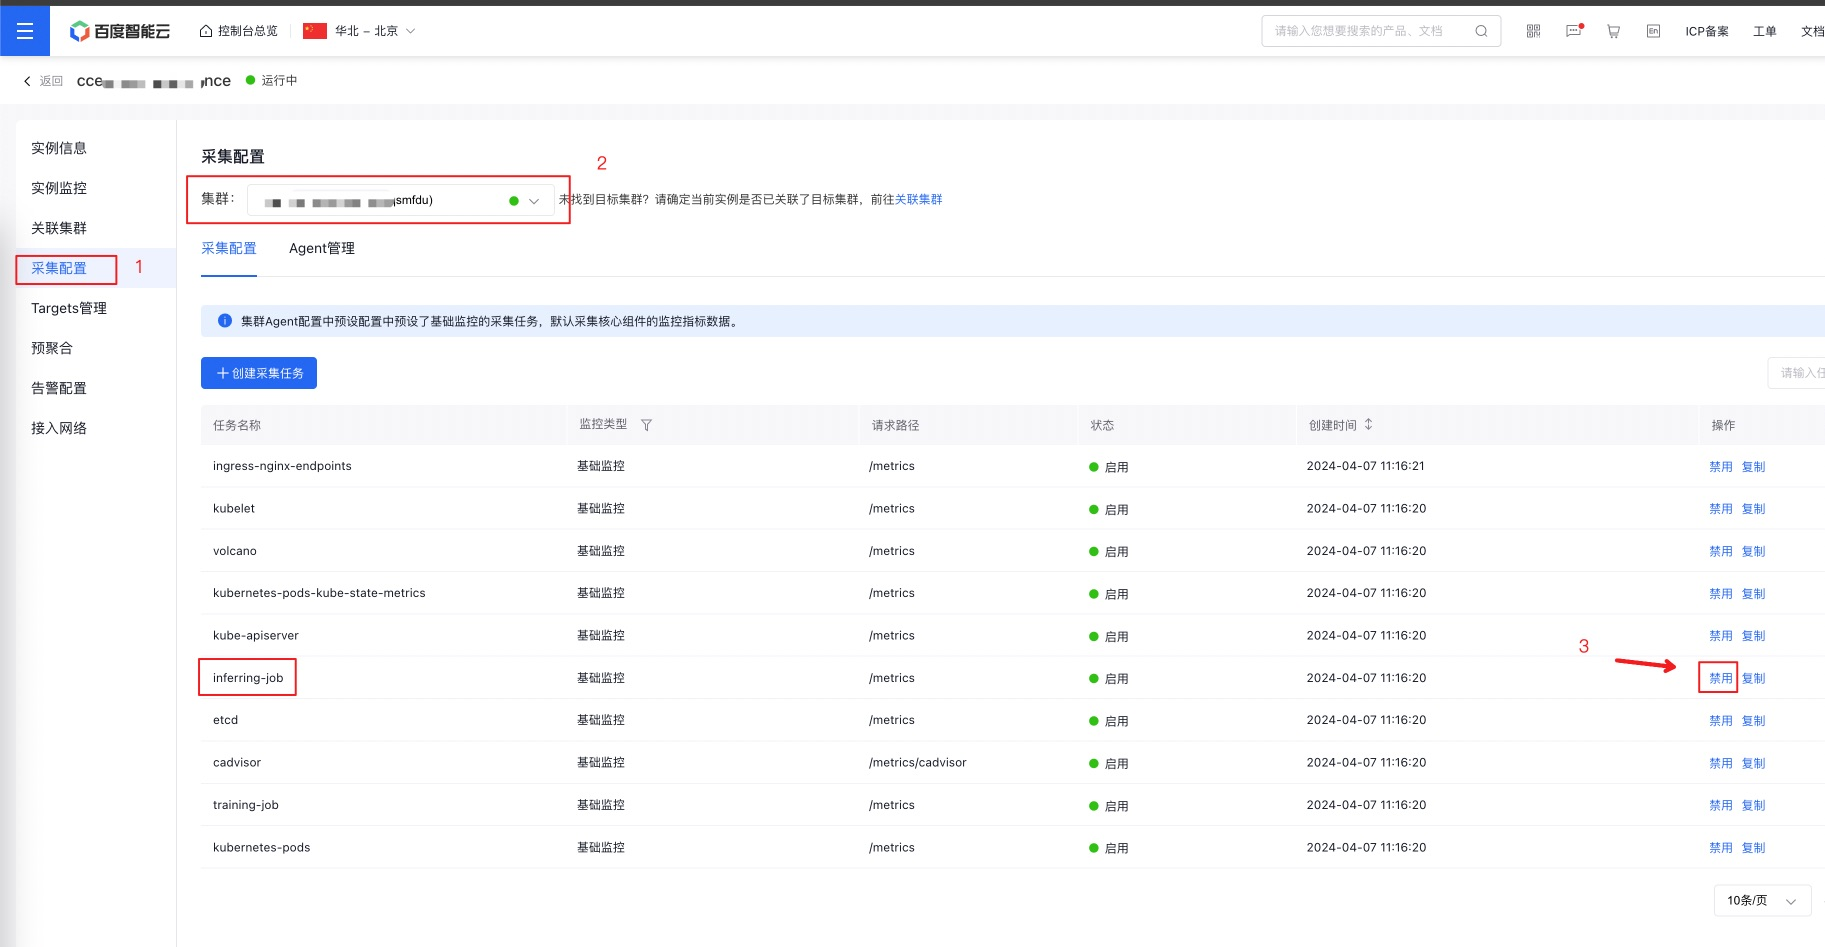Click the task search input at right
Viewport: 1825px width, 947px height.
point(1797,373)
